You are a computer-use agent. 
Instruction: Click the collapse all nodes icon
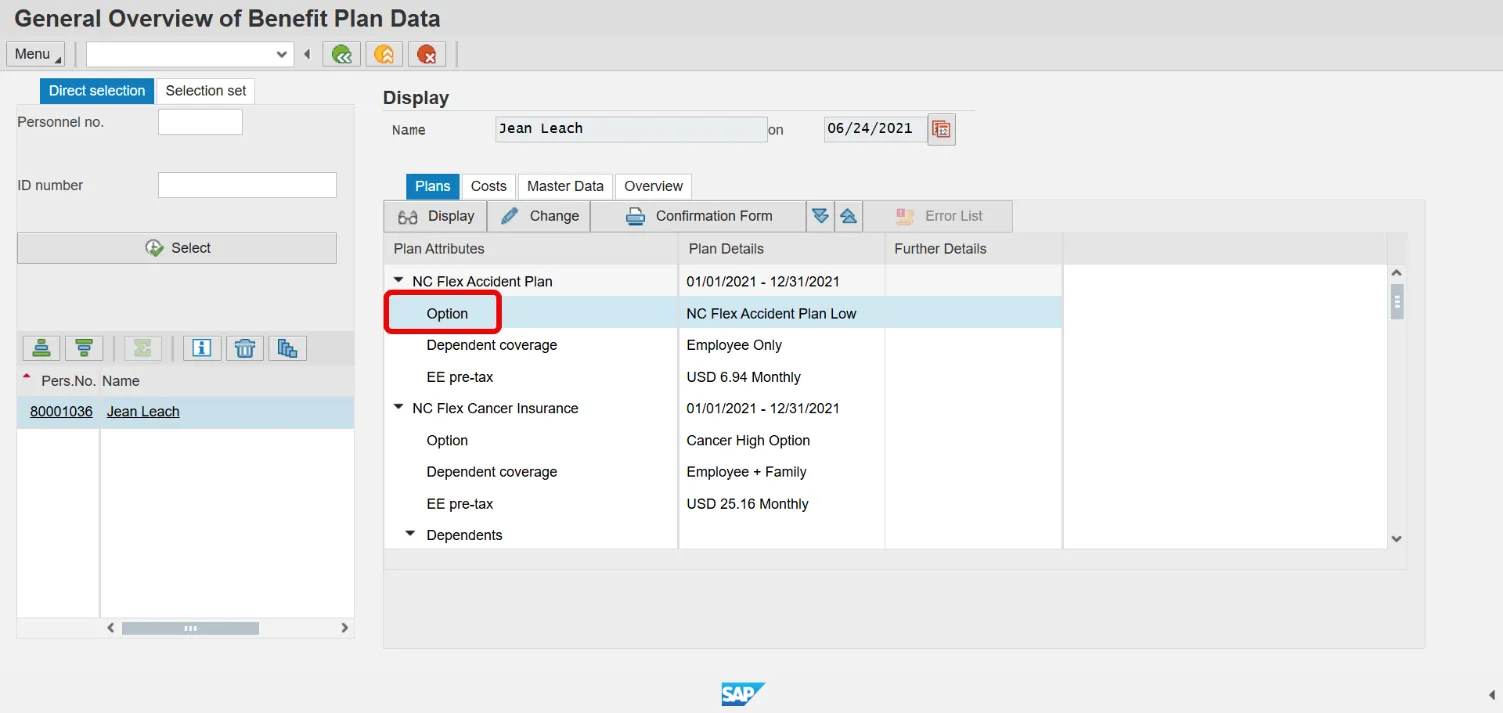click(847, 216)
